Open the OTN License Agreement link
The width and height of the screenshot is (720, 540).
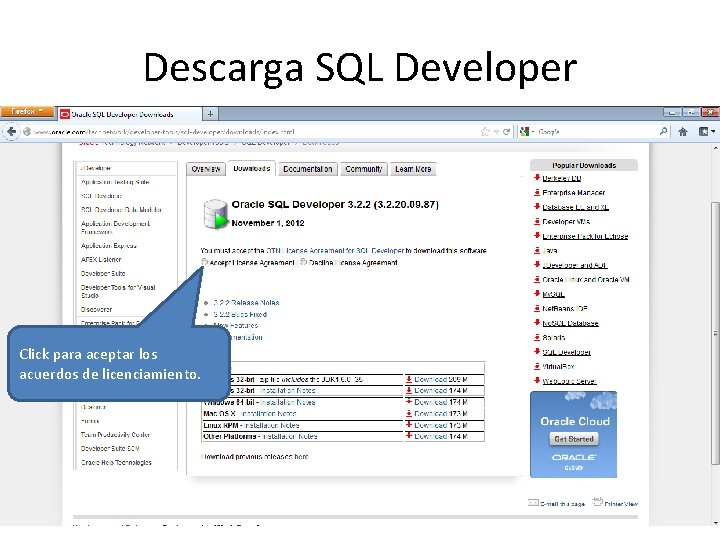pos(335,251)
